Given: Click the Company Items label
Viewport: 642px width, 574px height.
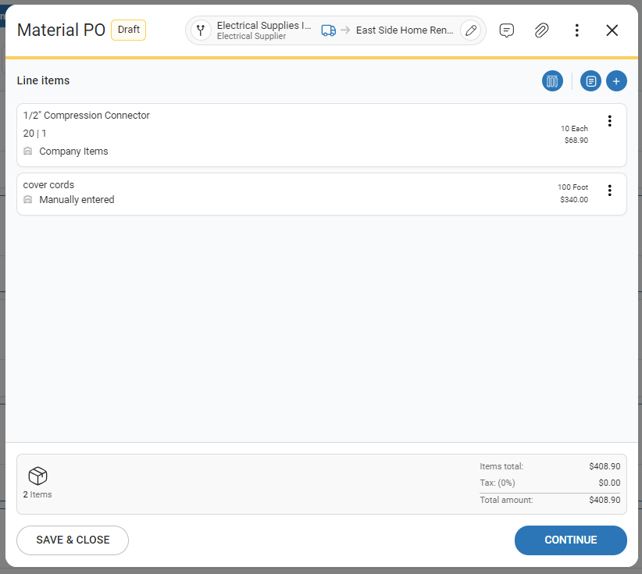Looking at the screenshot, I should (74, 151).
